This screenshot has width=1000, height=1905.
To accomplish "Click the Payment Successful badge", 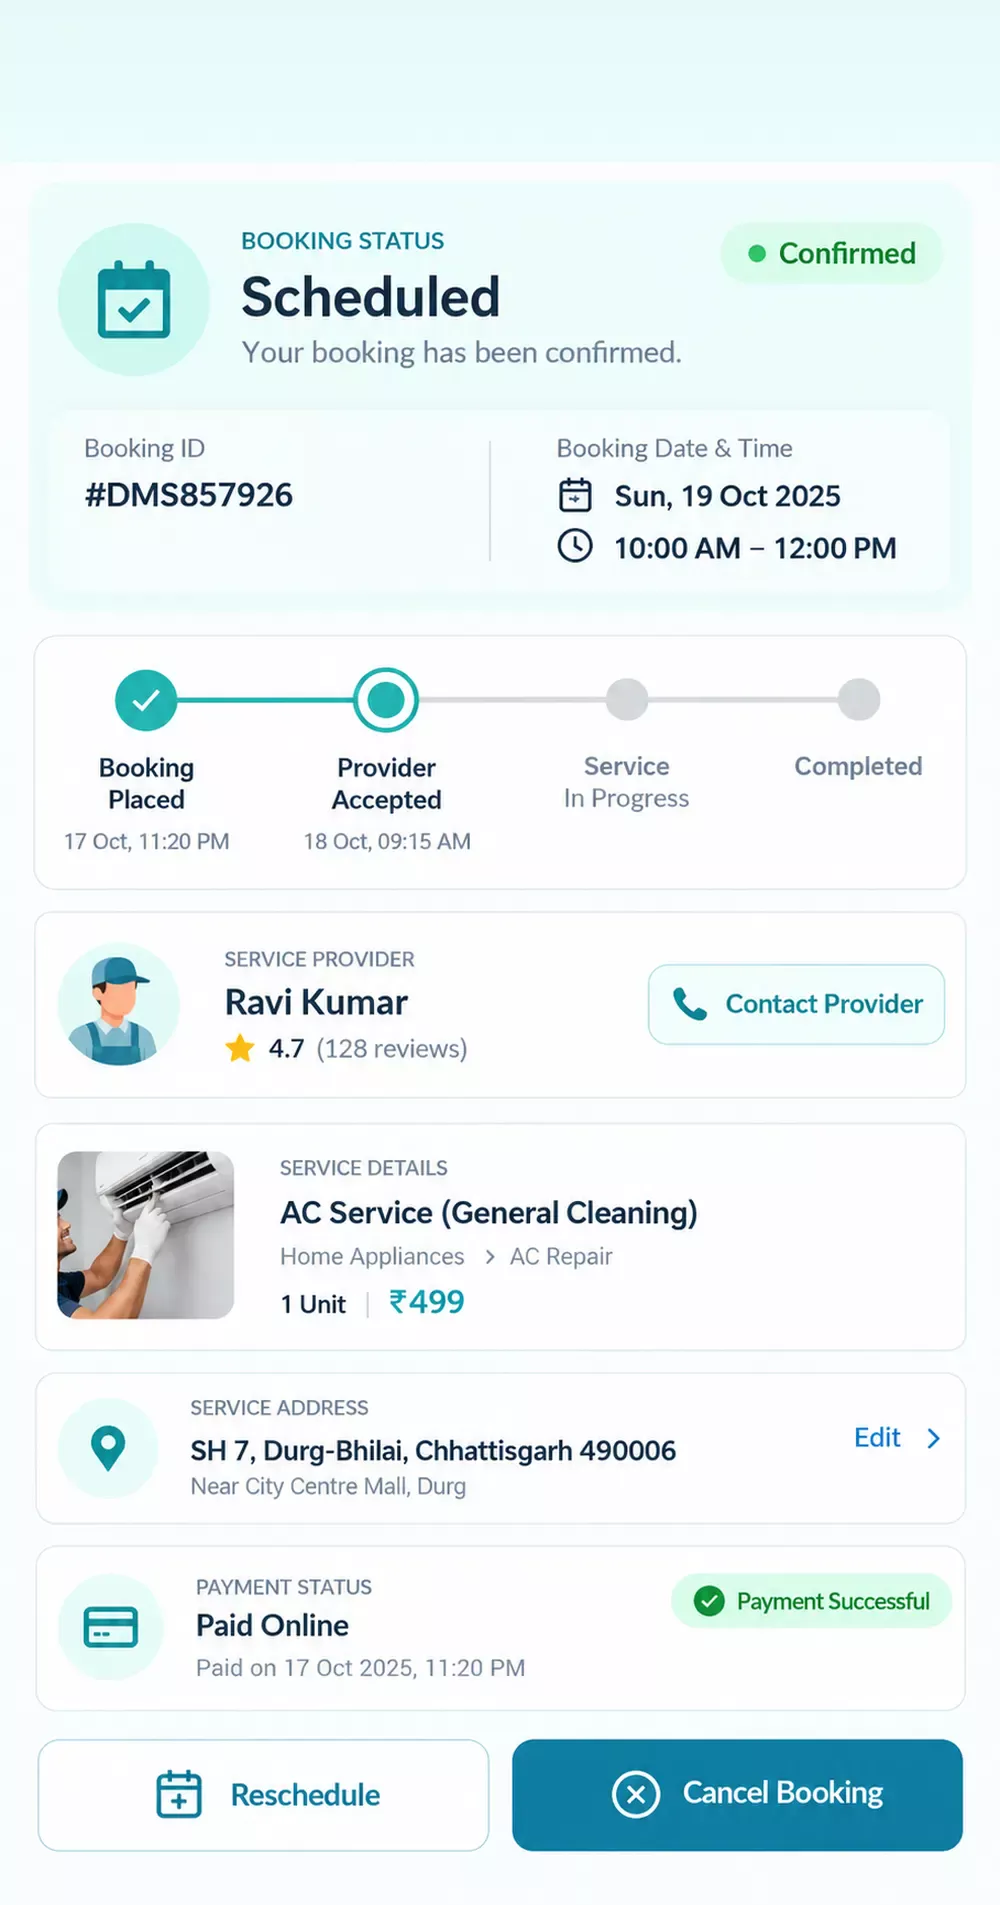I will pyautogui.click(x=811, y=1601).
